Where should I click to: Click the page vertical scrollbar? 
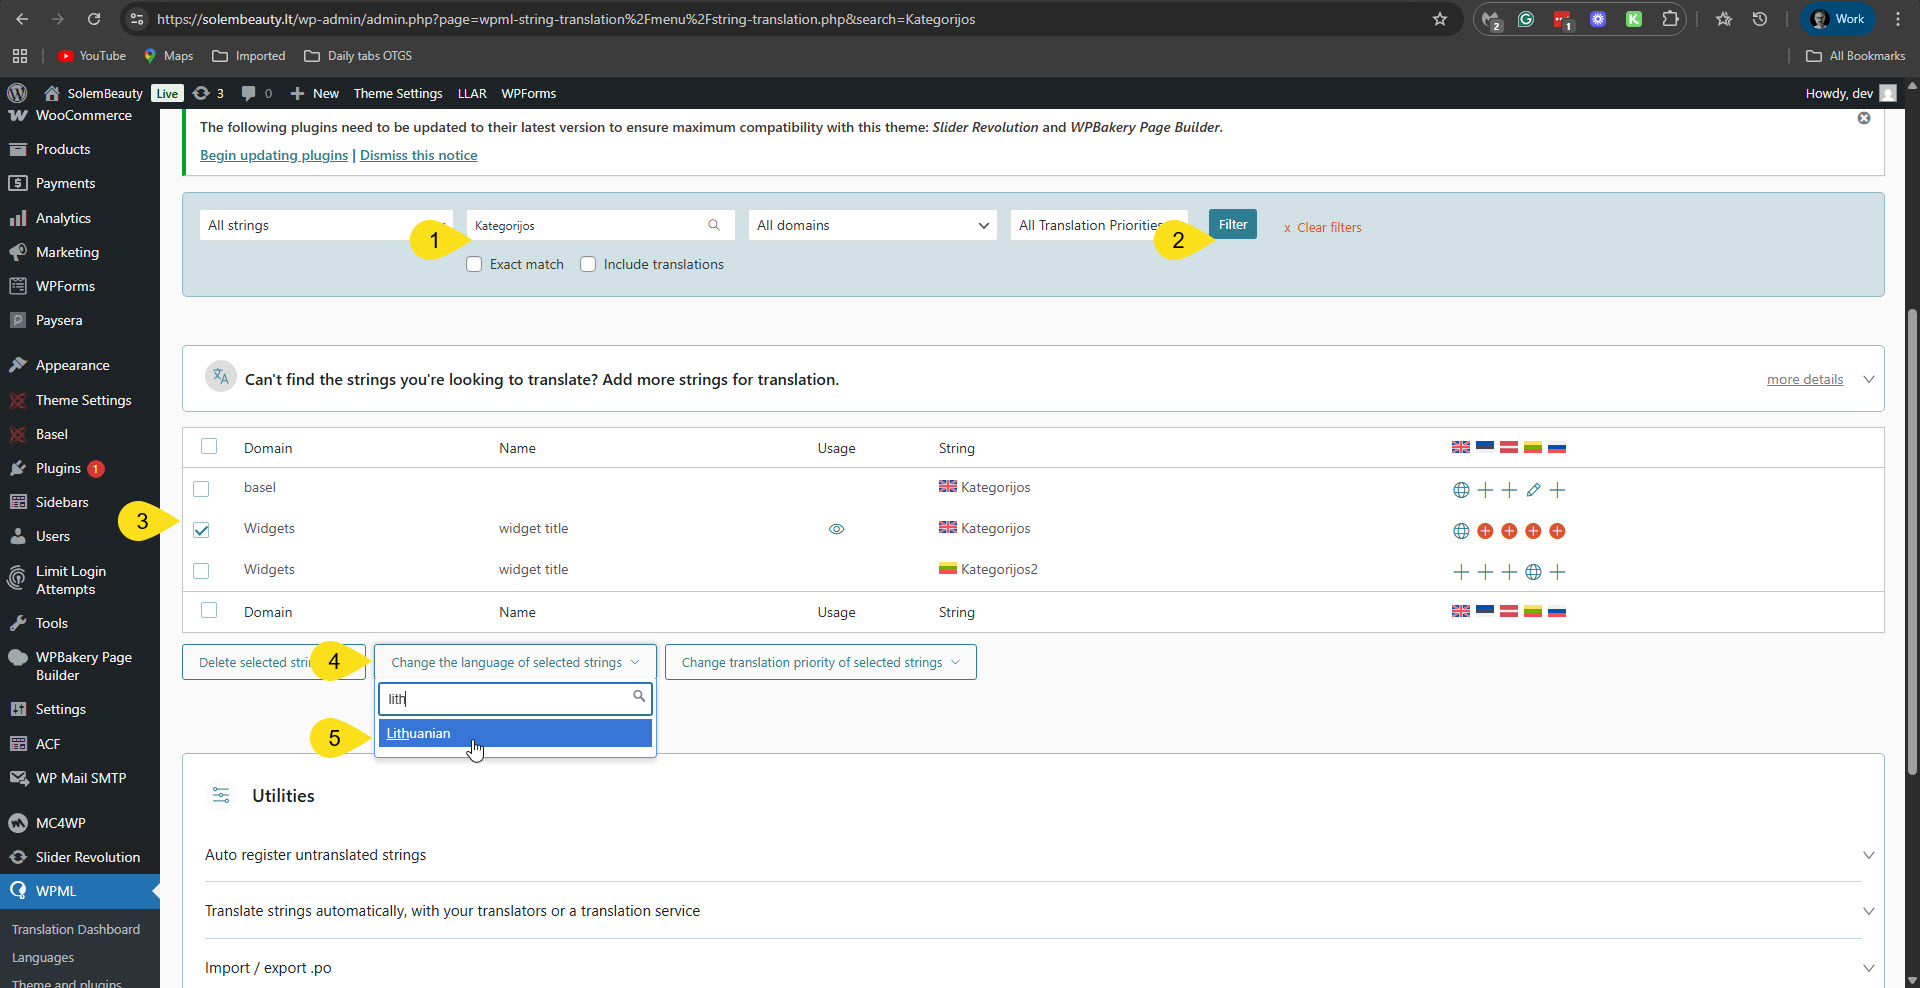(x=1912, y=540)
